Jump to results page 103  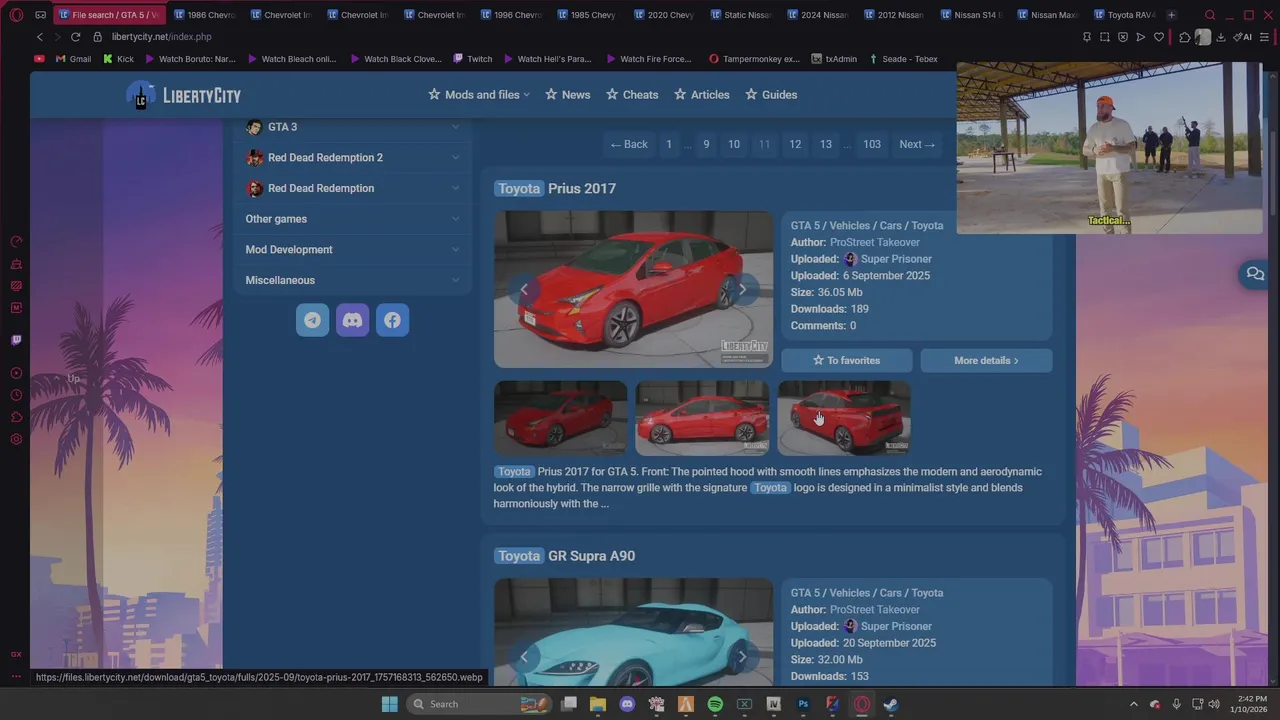click(x=872, y=144)
